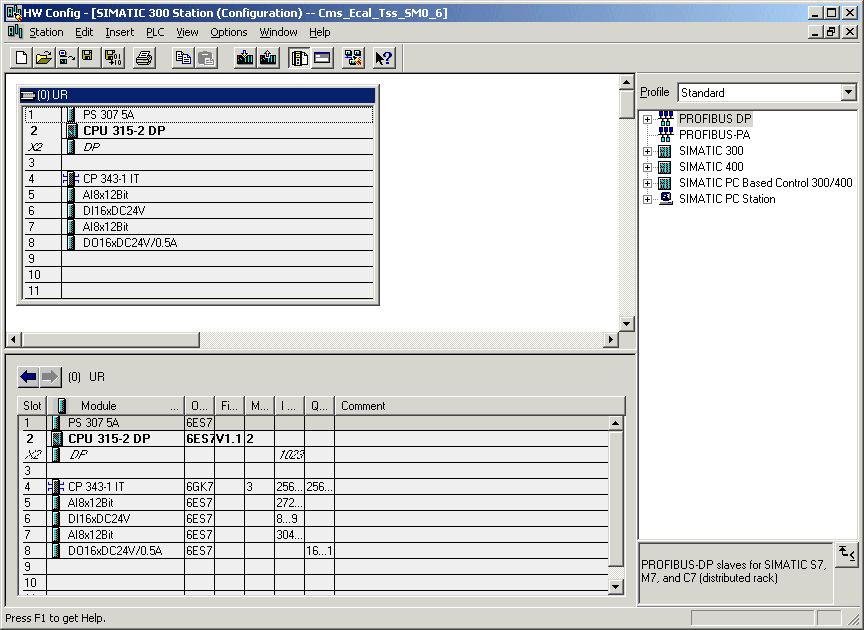
Task: Open the PLC menu
Action: tap(155, 32)
